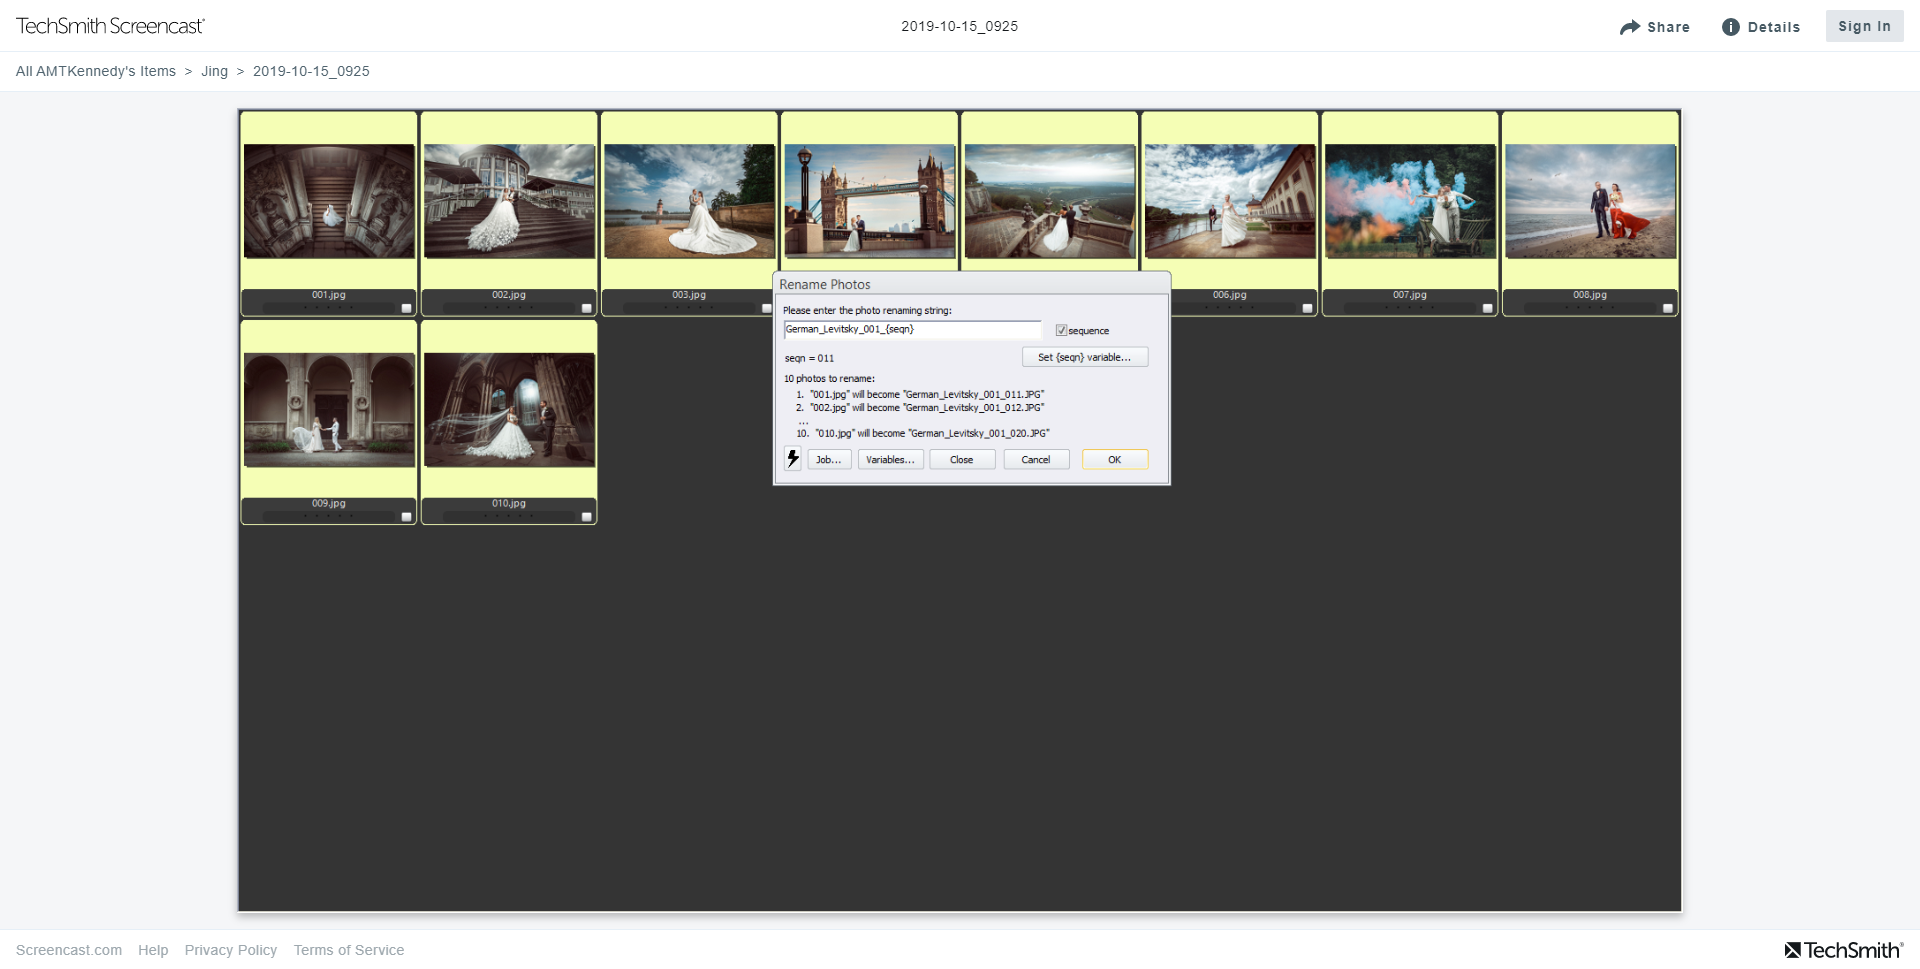
Task: Toggle tag checkbox on 009.jpg thumbnail
Action: pyautogui.click(x=406, y=517)
